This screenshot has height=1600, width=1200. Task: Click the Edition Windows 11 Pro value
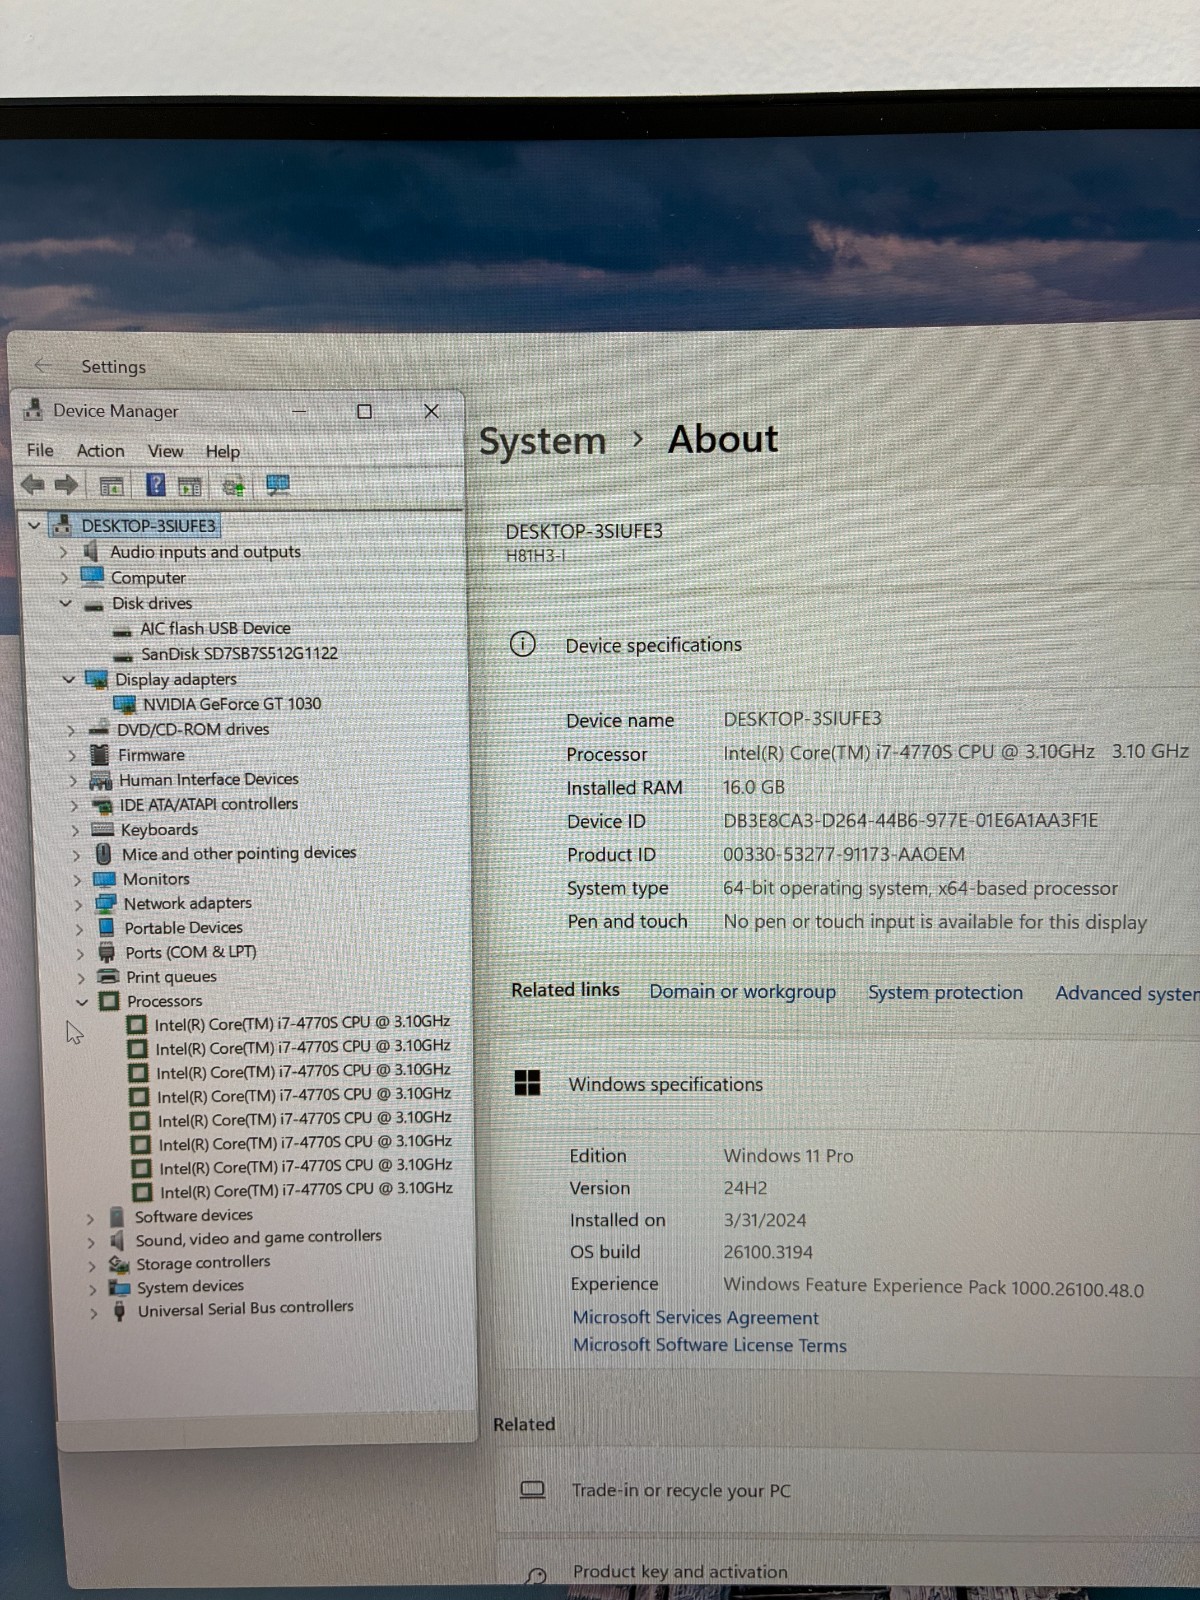click(x=788, y=1155)
